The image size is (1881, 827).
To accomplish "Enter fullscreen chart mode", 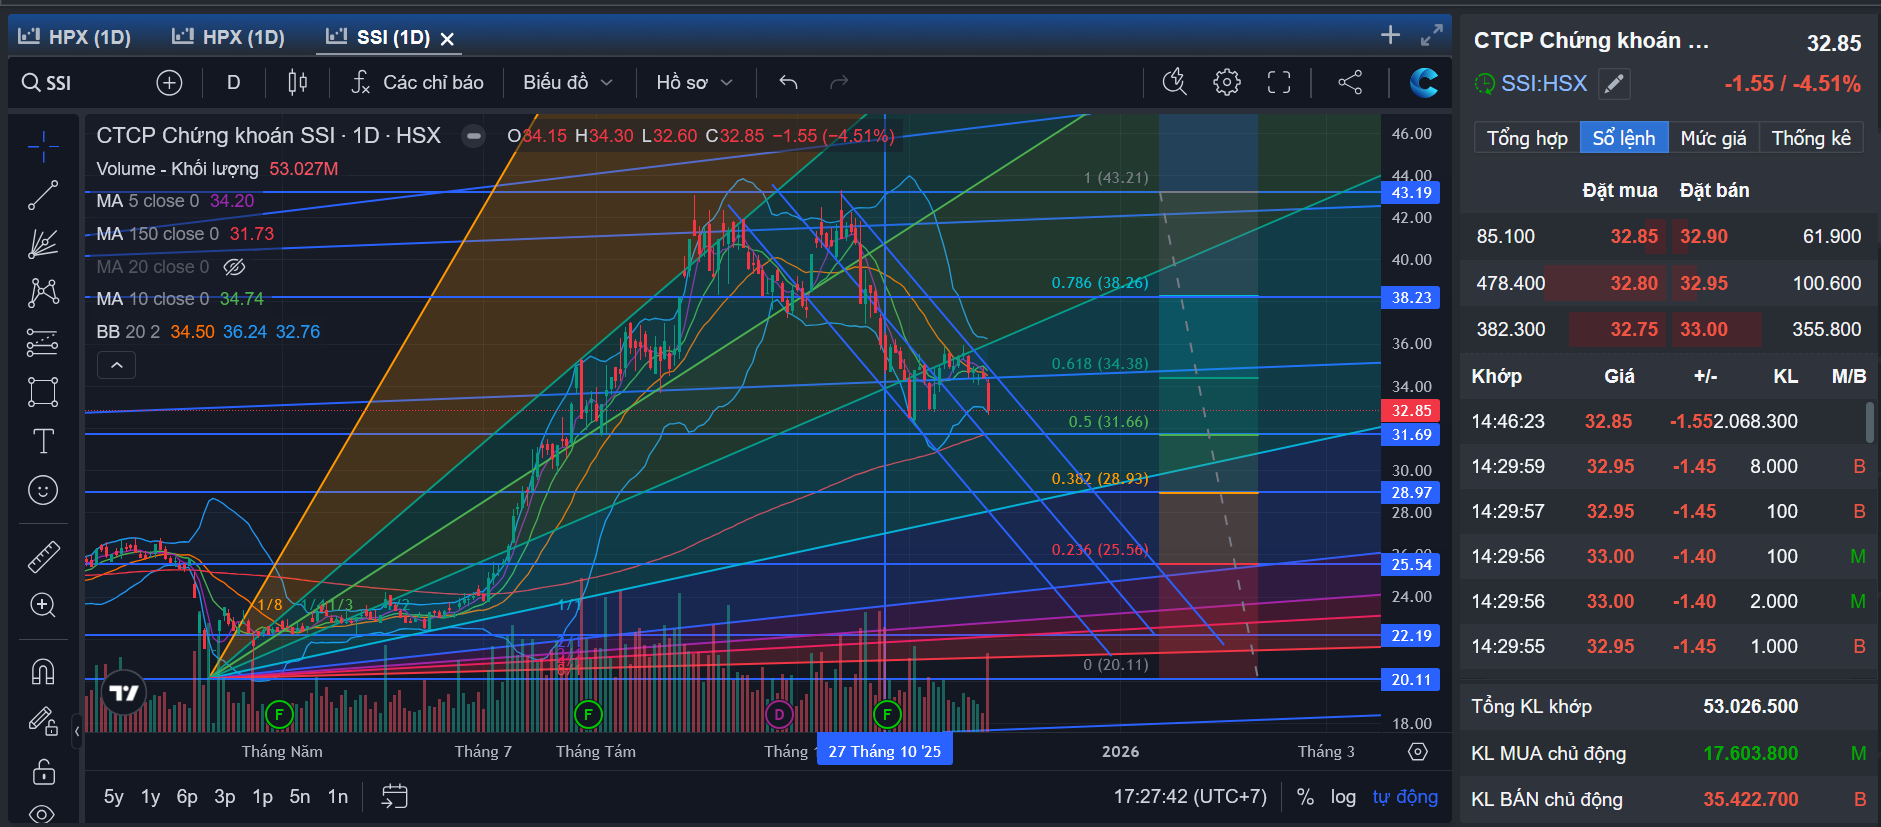I will pyautogui.click(x=1279, y=83).
